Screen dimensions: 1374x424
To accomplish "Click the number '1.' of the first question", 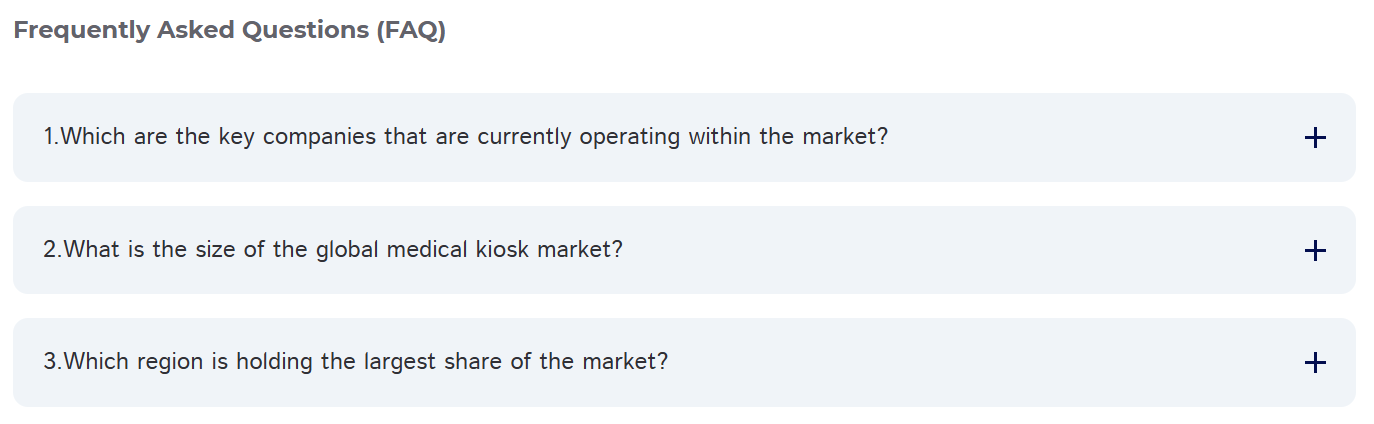I will tap(51, 136).
